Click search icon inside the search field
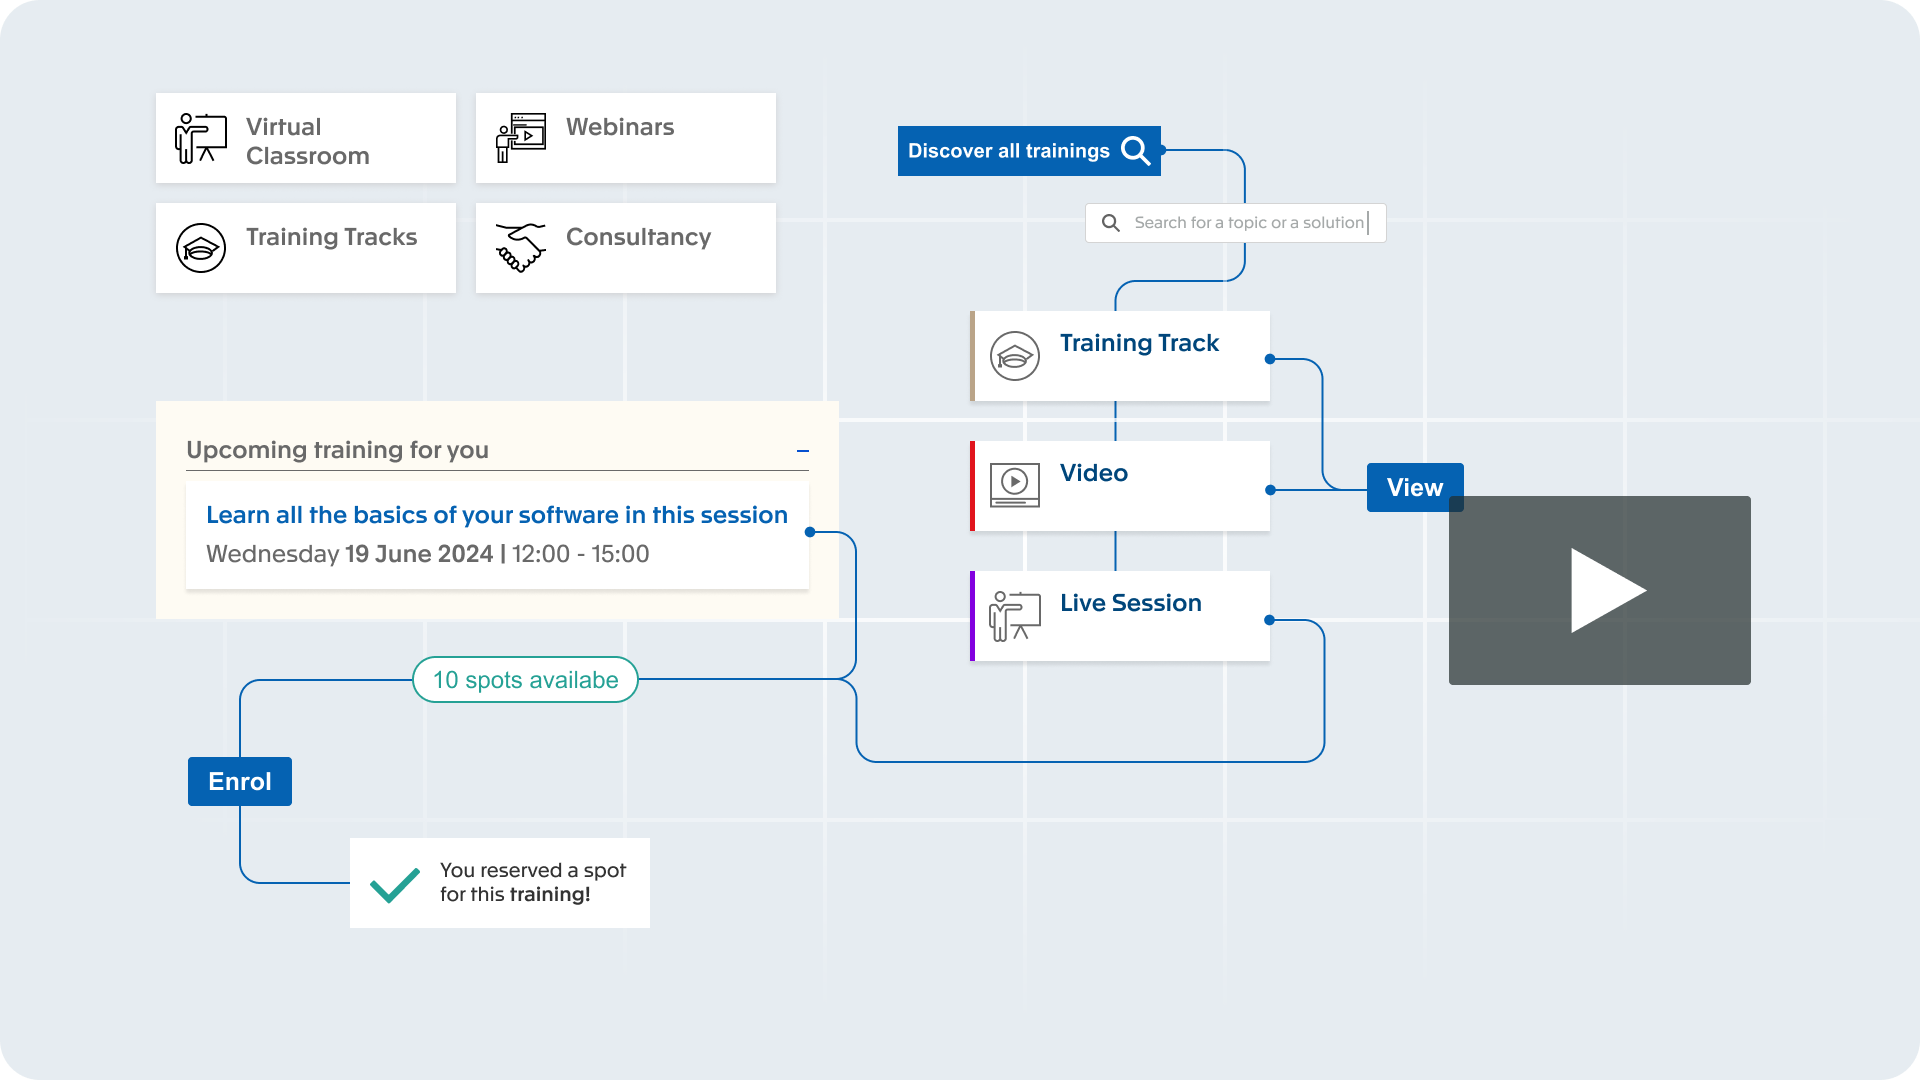Viewport: 1920px width, 1080px height. (x=1111, y=223)
